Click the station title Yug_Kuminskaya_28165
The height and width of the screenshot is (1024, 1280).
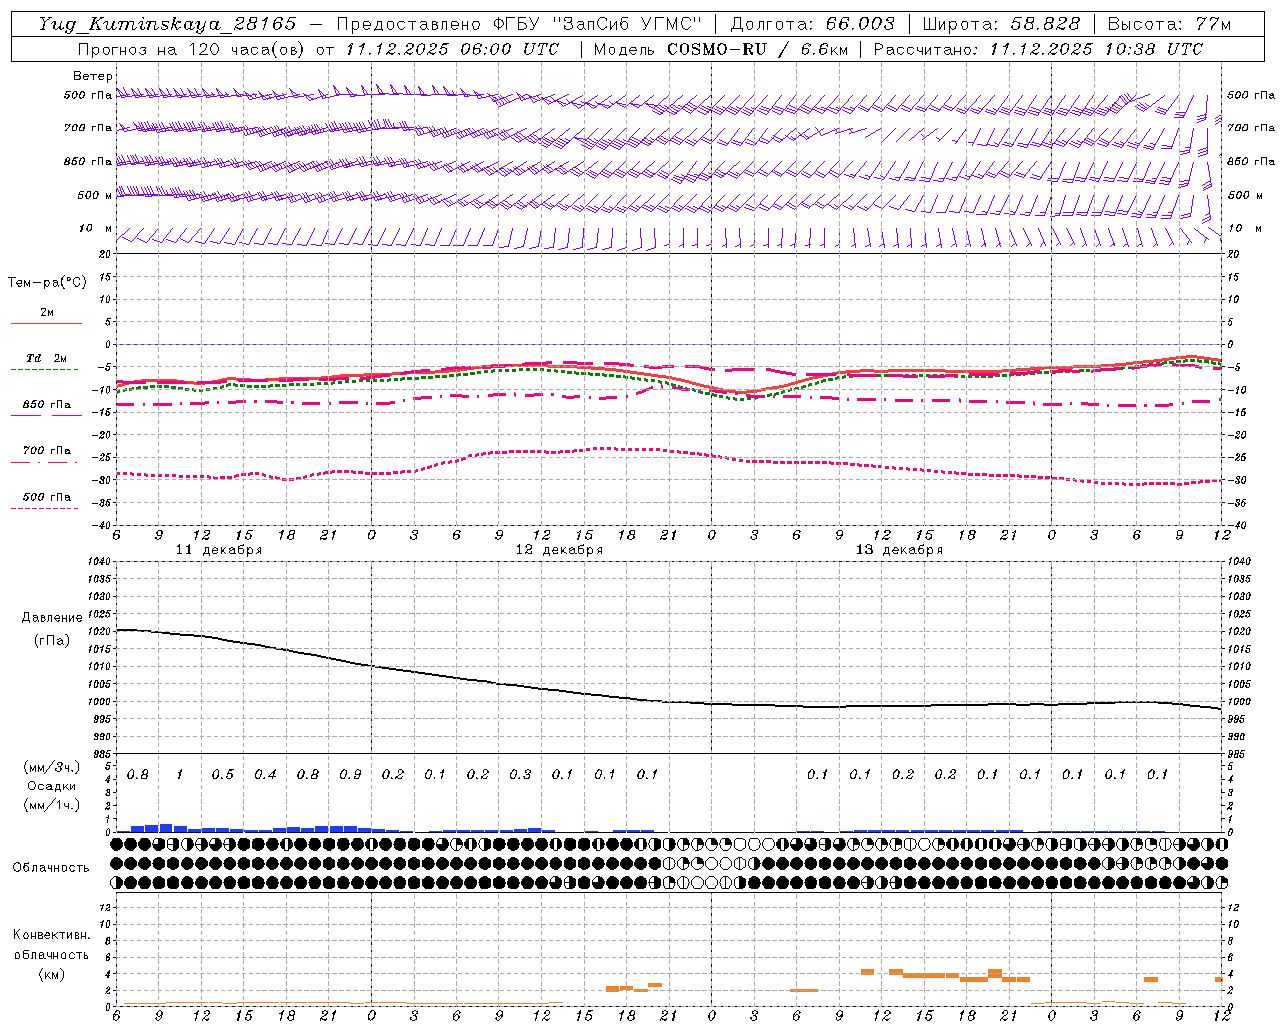(x=167, y=24)
